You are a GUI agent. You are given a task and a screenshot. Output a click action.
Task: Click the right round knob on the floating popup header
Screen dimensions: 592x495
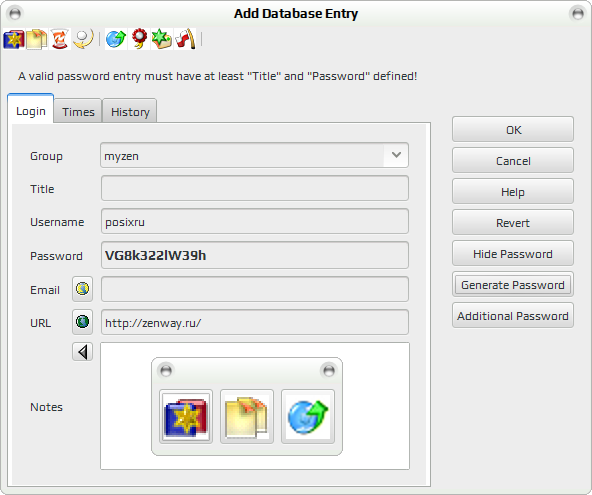pos(328,370)
